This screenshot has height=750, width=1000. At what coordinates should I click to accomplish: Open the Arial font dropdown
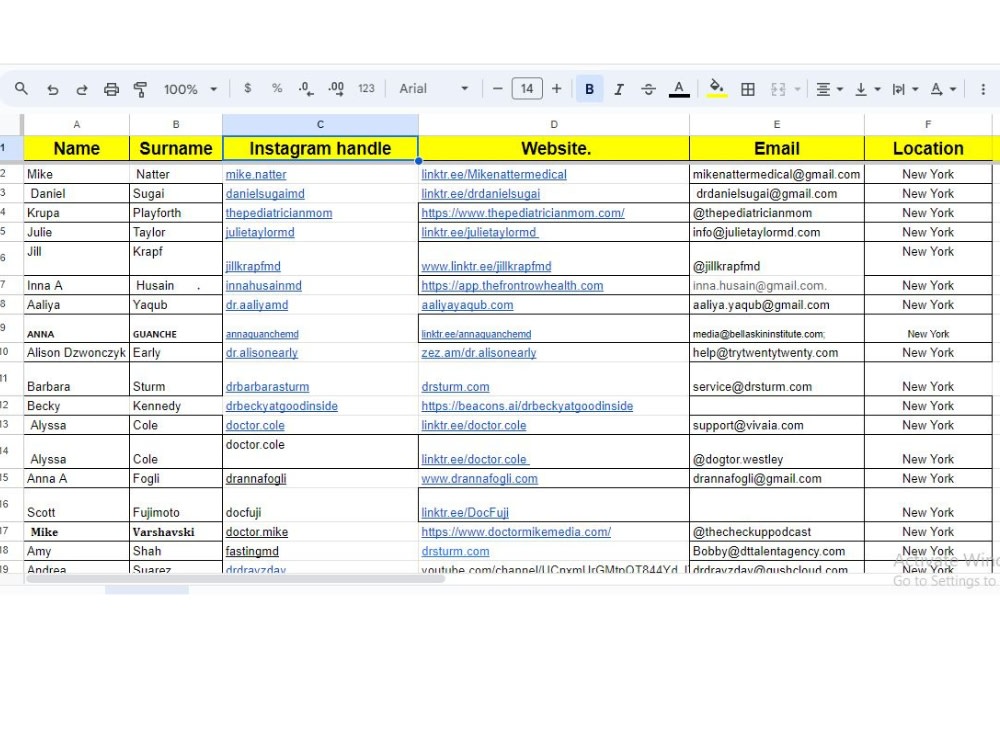point(434,89)
